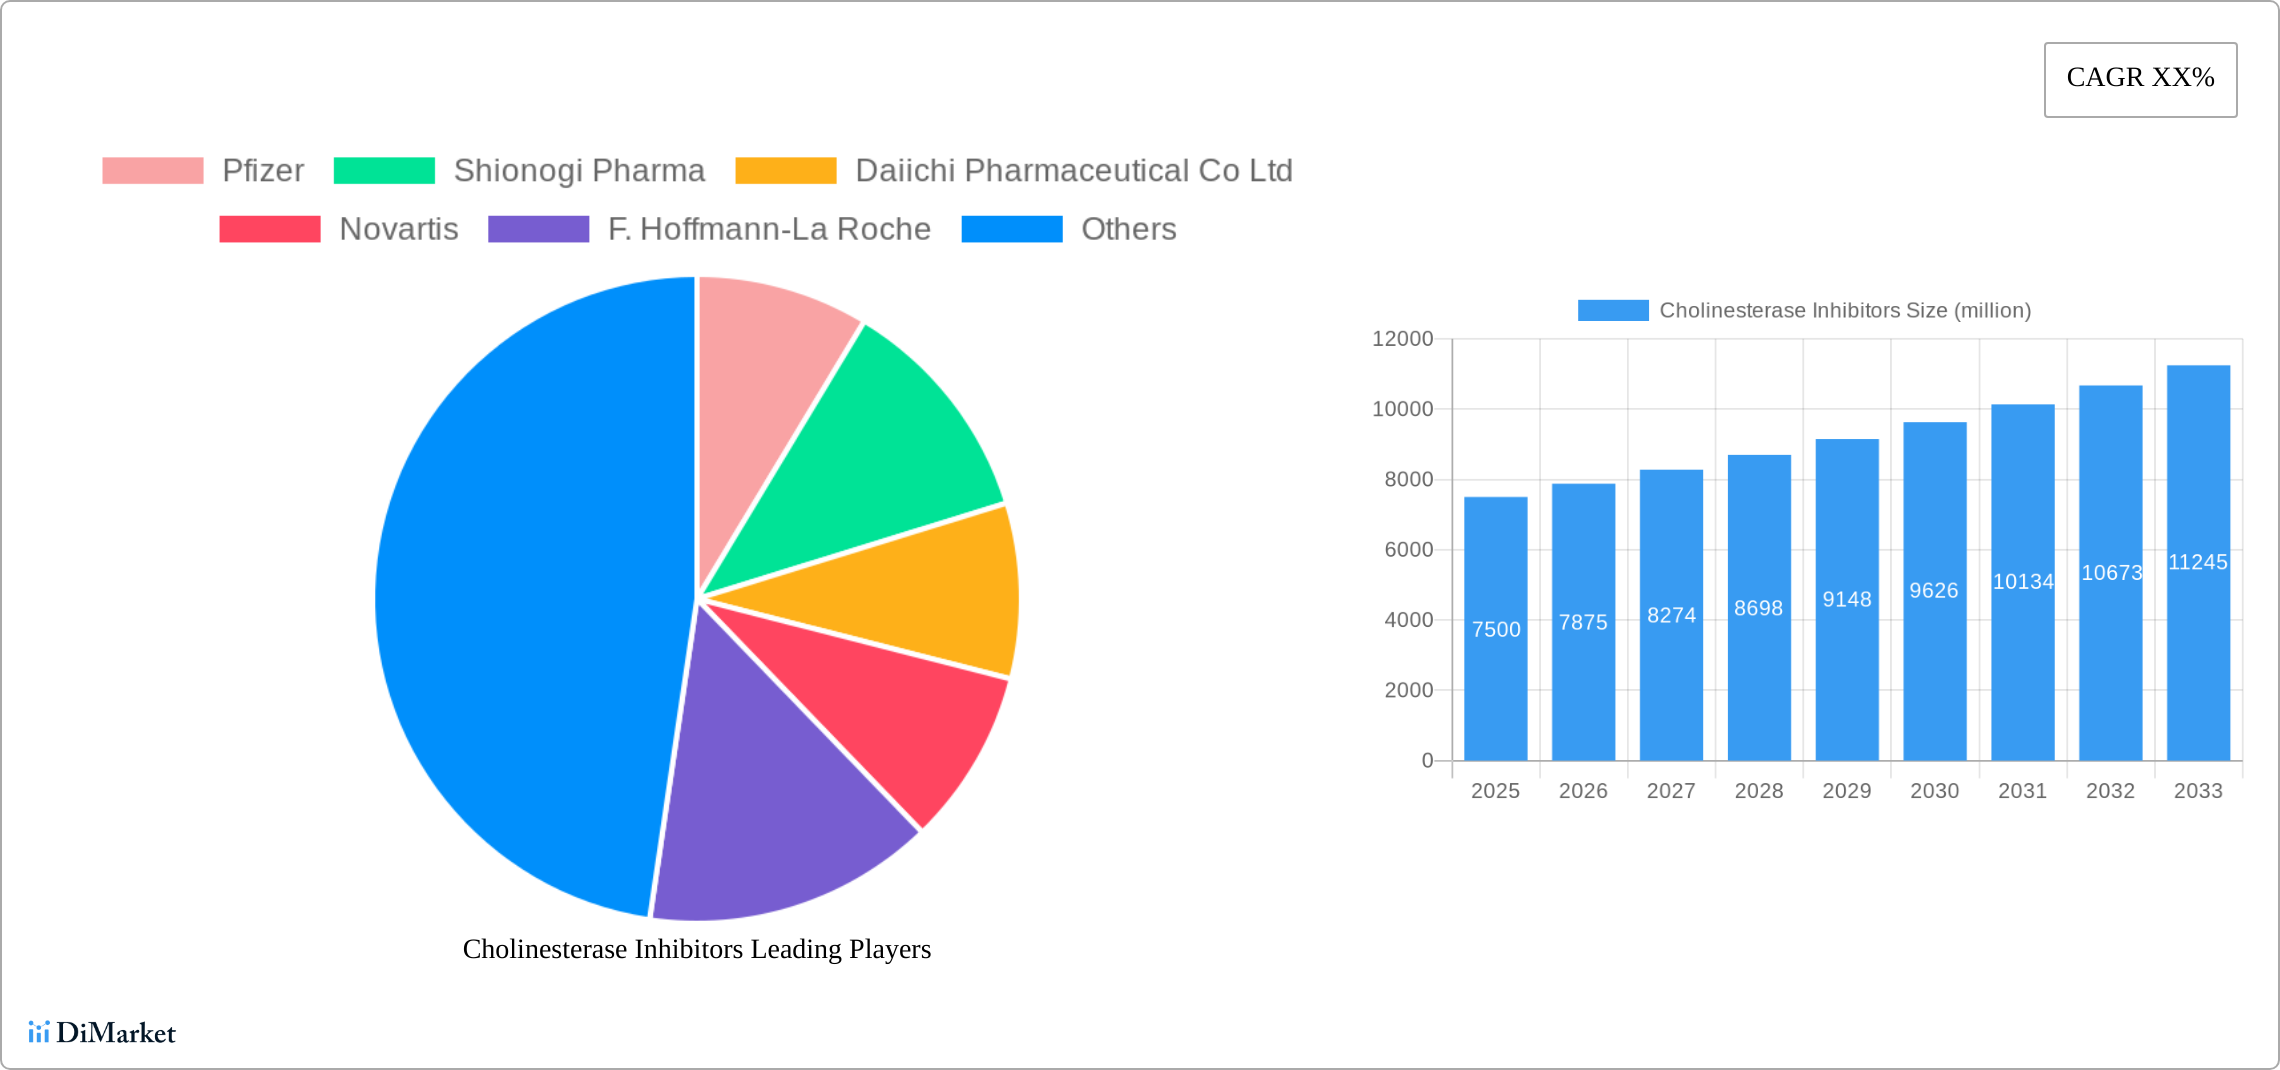Click the bar chart legend marker icon
2280x1070 pixels.
click(1613, 310)
